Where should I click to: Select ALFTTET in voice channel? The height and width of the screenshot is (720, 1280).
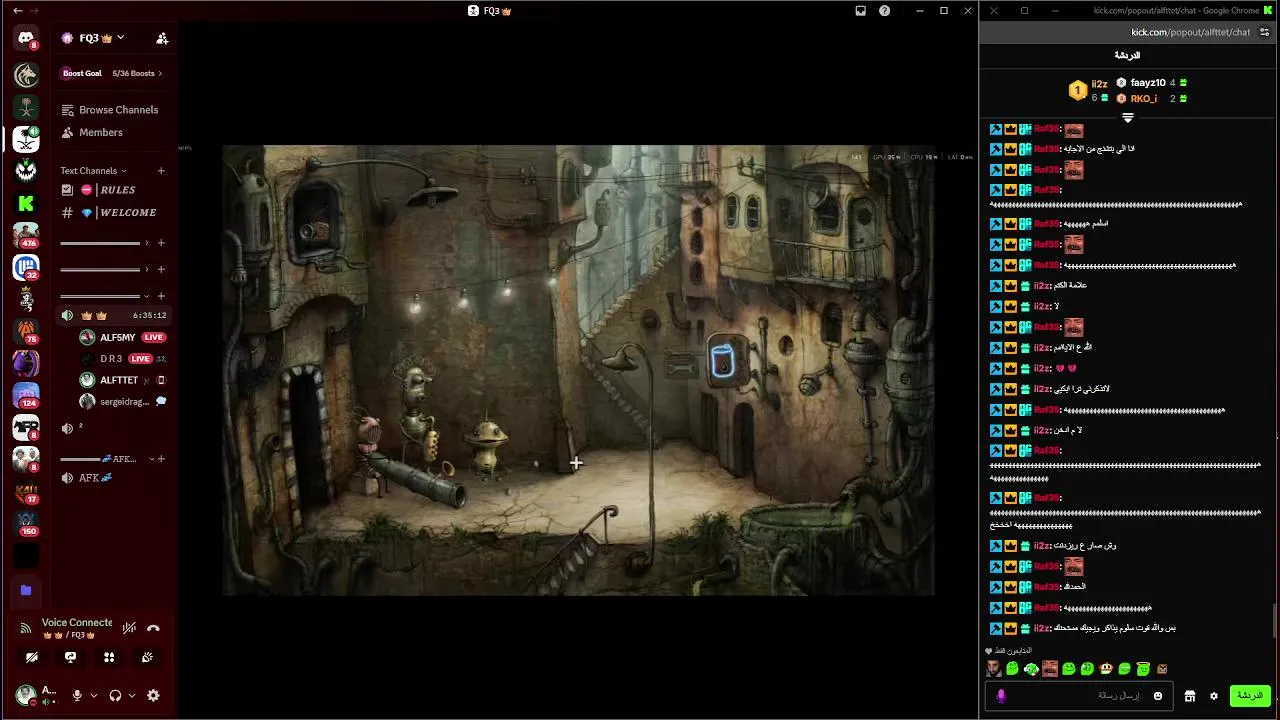(x=122, y=380)
